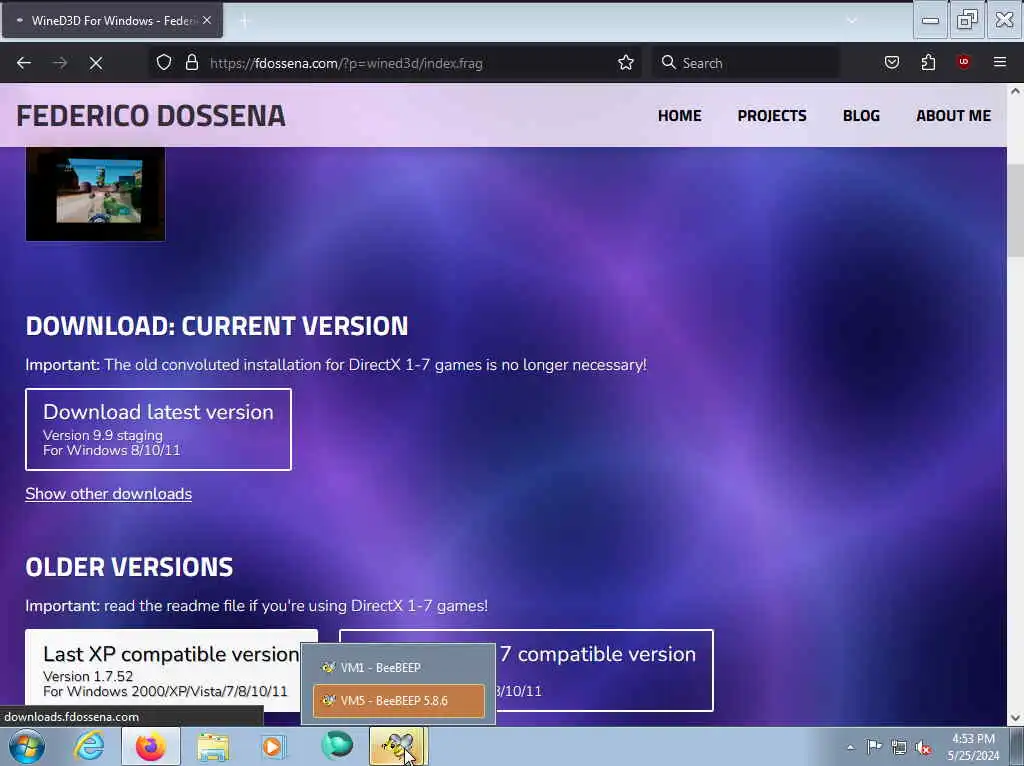1024x766 pixels.
Task: Click the downloads.fdossena.com status text
Action: (71, 716)
